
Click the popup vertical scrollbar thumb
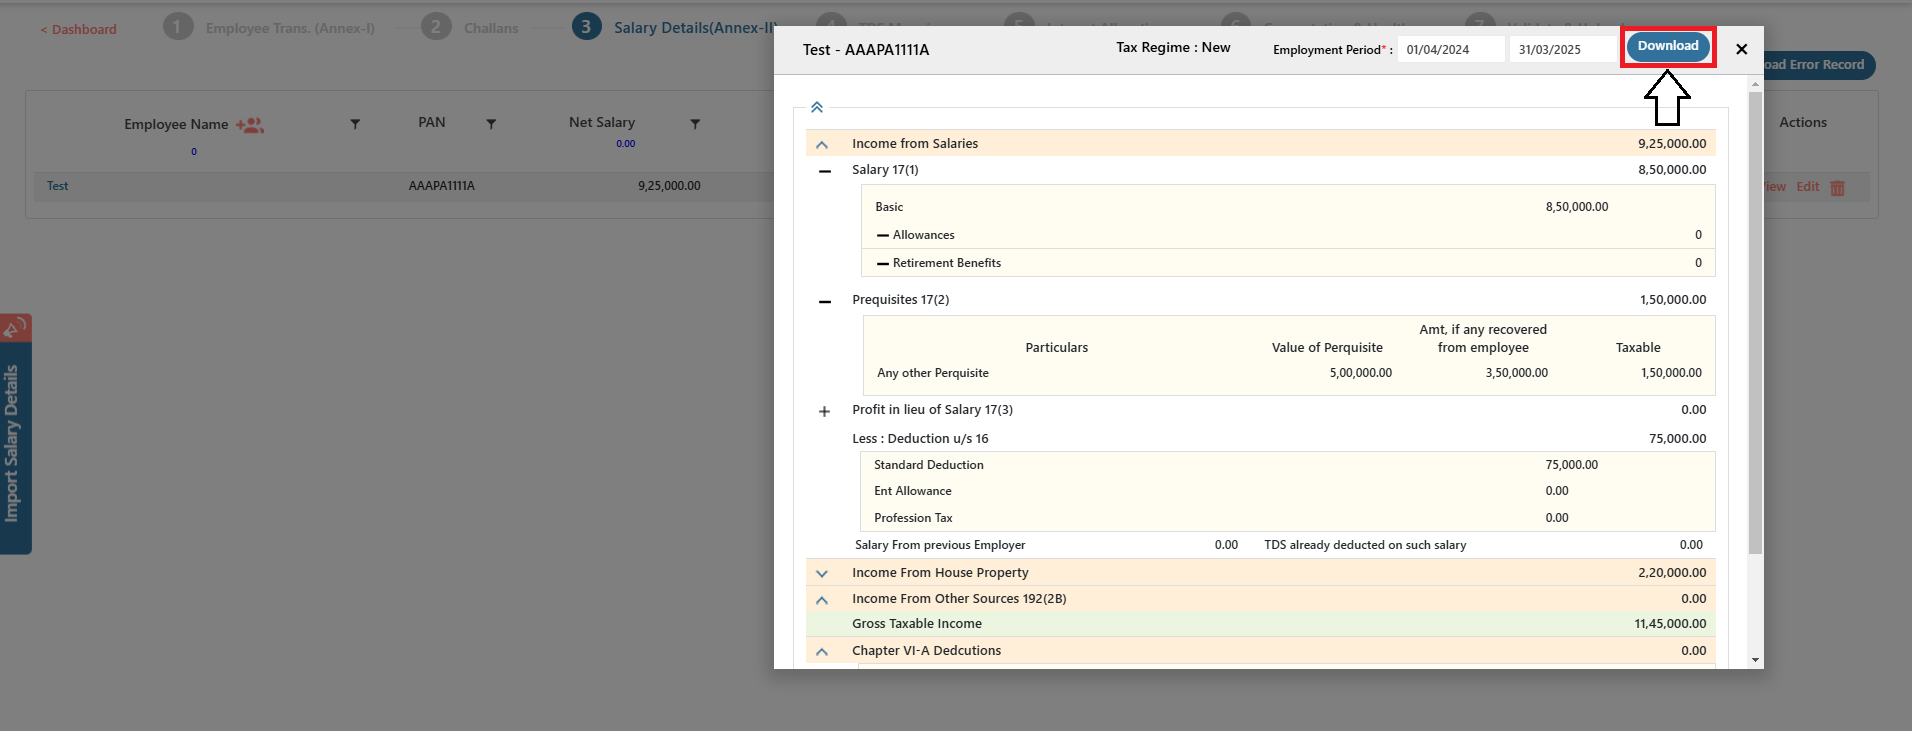1755,323
